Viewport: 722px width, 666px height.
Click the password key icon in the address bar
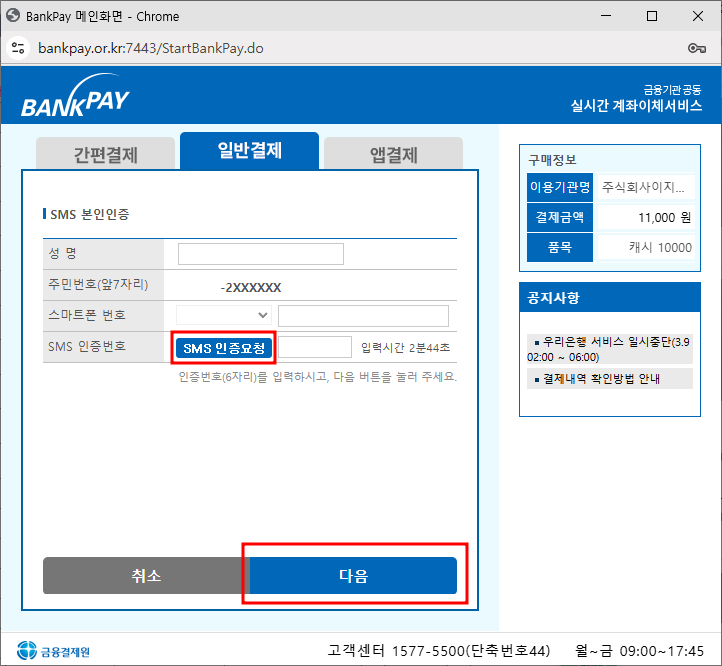(x=697, y=48)
